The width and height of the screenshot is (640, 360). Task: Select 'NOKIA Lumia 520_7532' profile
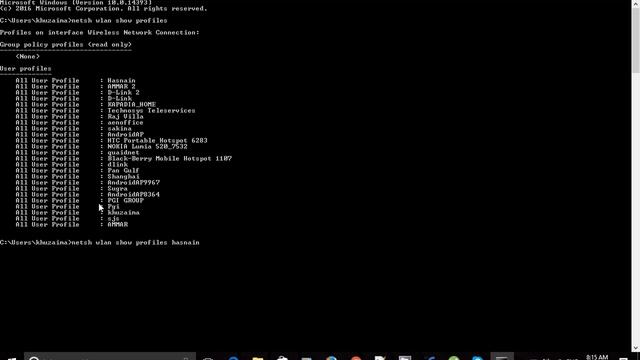(147, 147)
